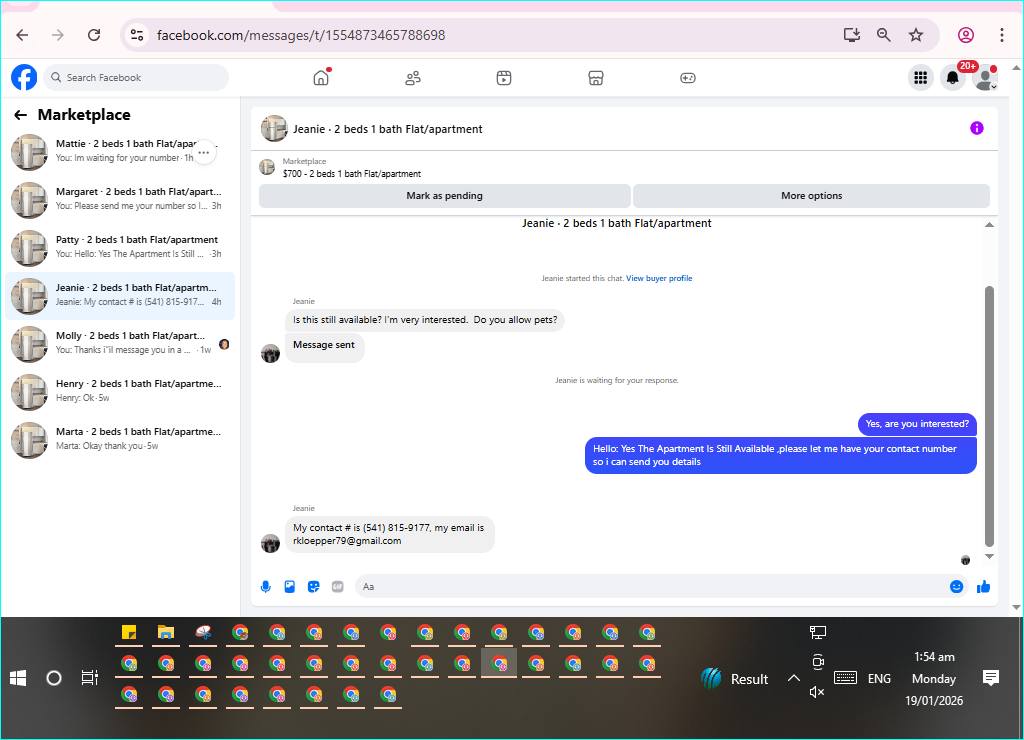Open Mattie's conversation
Viewport: 1024px width, 740px height.
[120, 152]
